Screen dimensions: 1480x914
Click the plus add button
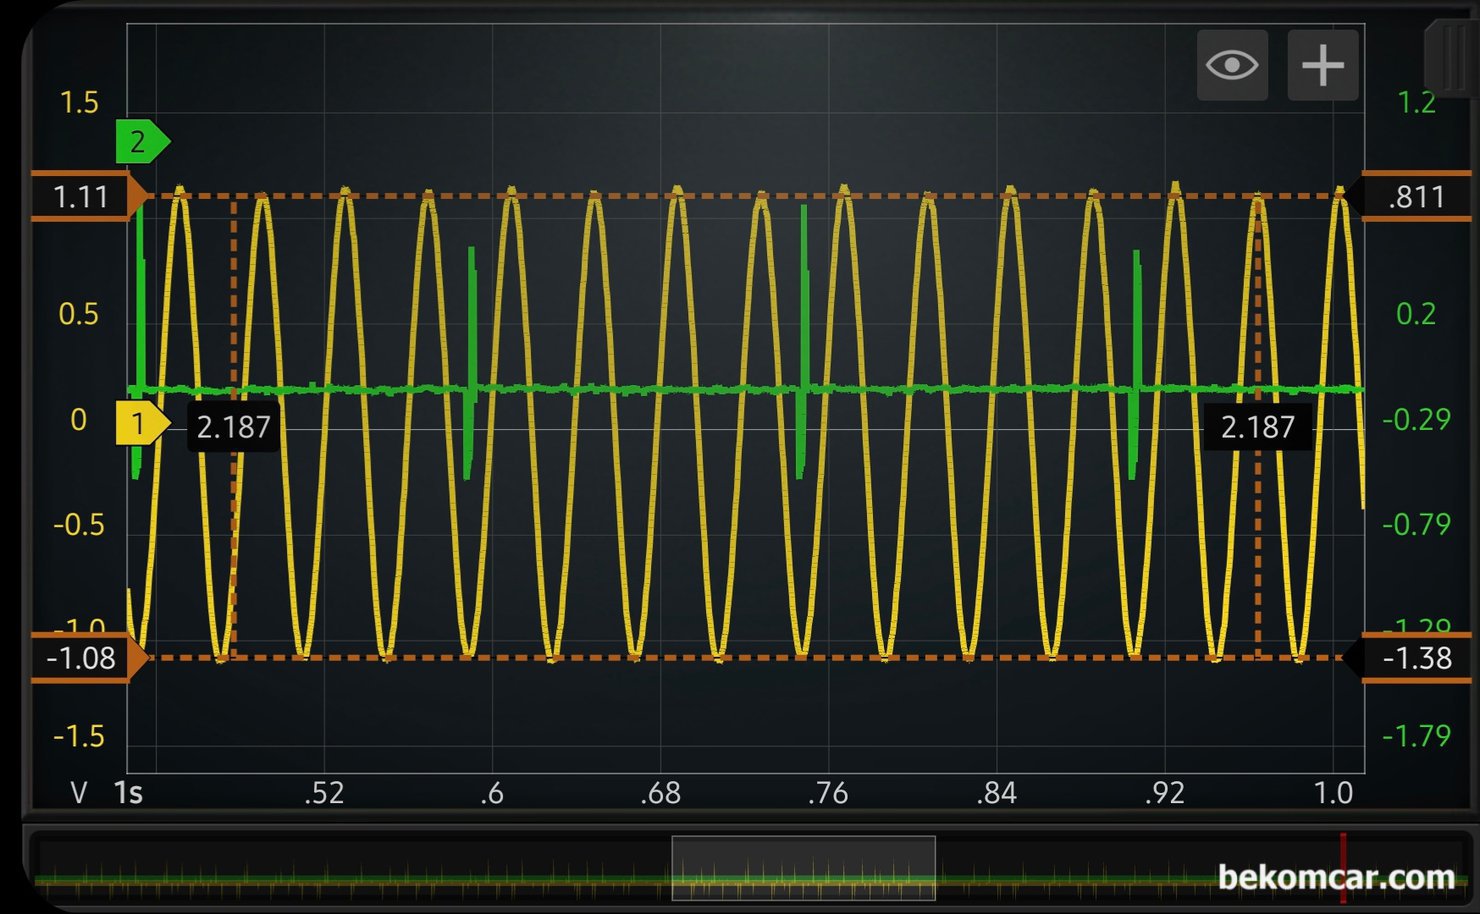(x=1322, y=66)
